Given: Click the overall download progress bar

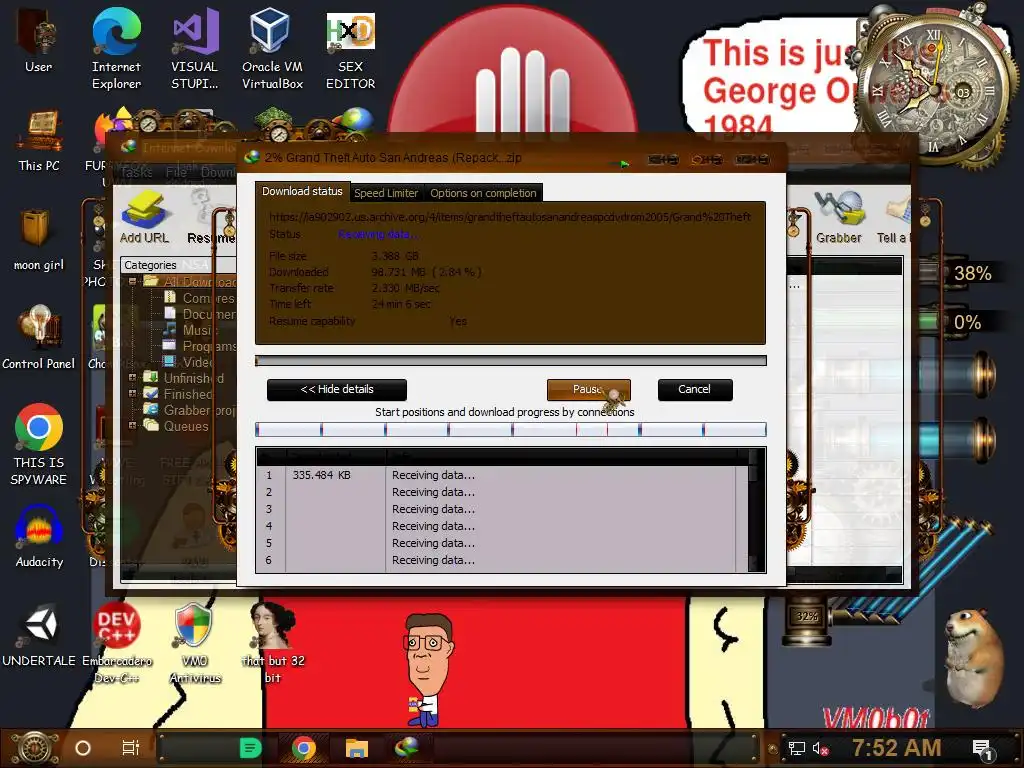Looking at the screenshot, I should click(511, 360).
